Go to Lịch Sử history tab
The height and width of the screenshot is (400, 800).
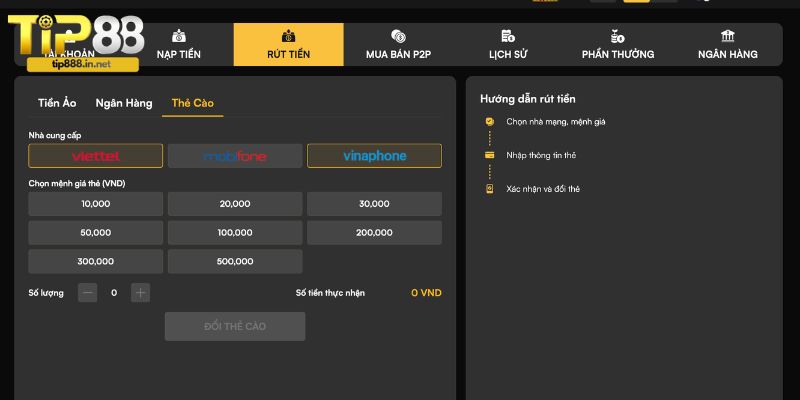tap(508, 44)
